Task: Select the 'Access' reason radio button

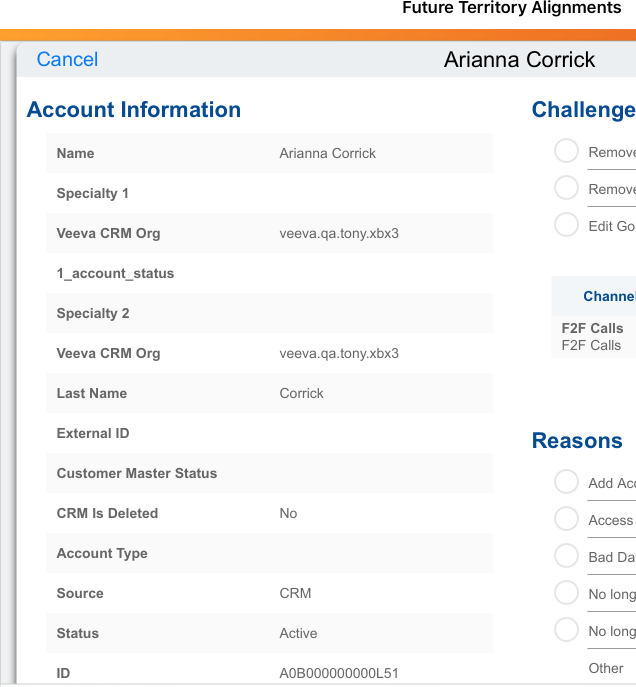Action: pyautogui.click(x=567, y=519)
